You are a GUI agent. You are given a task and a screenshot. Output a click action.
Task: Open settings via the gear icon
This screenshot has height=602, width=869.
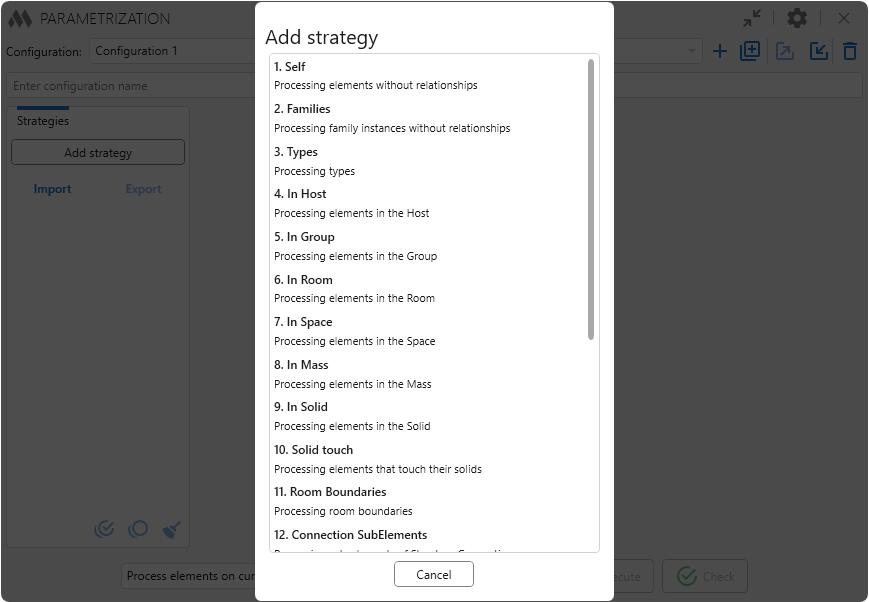click(796, 18)
